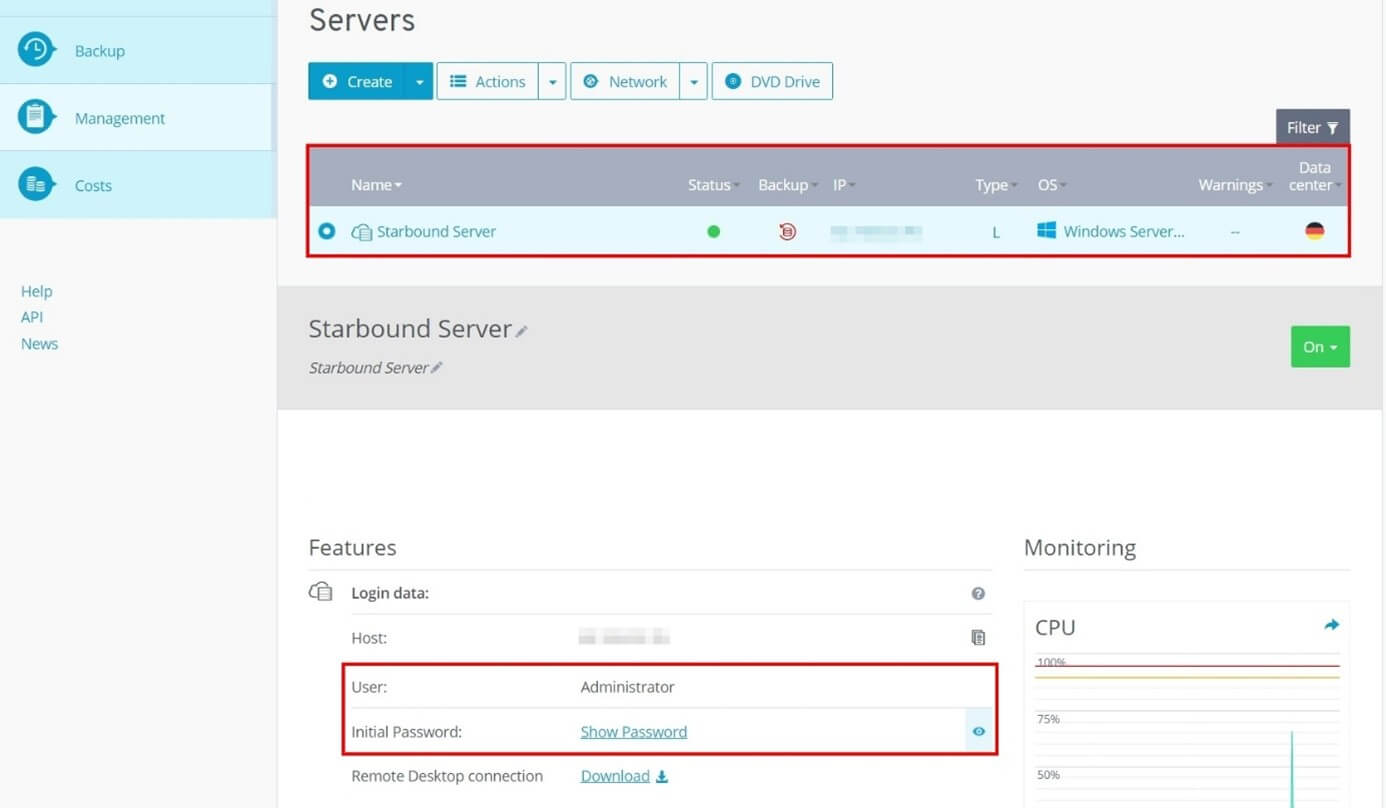Viewport: 1386px width, 808px height.
Task: Click the Costs coins icon in sidebar
Action: pos(36,184)
